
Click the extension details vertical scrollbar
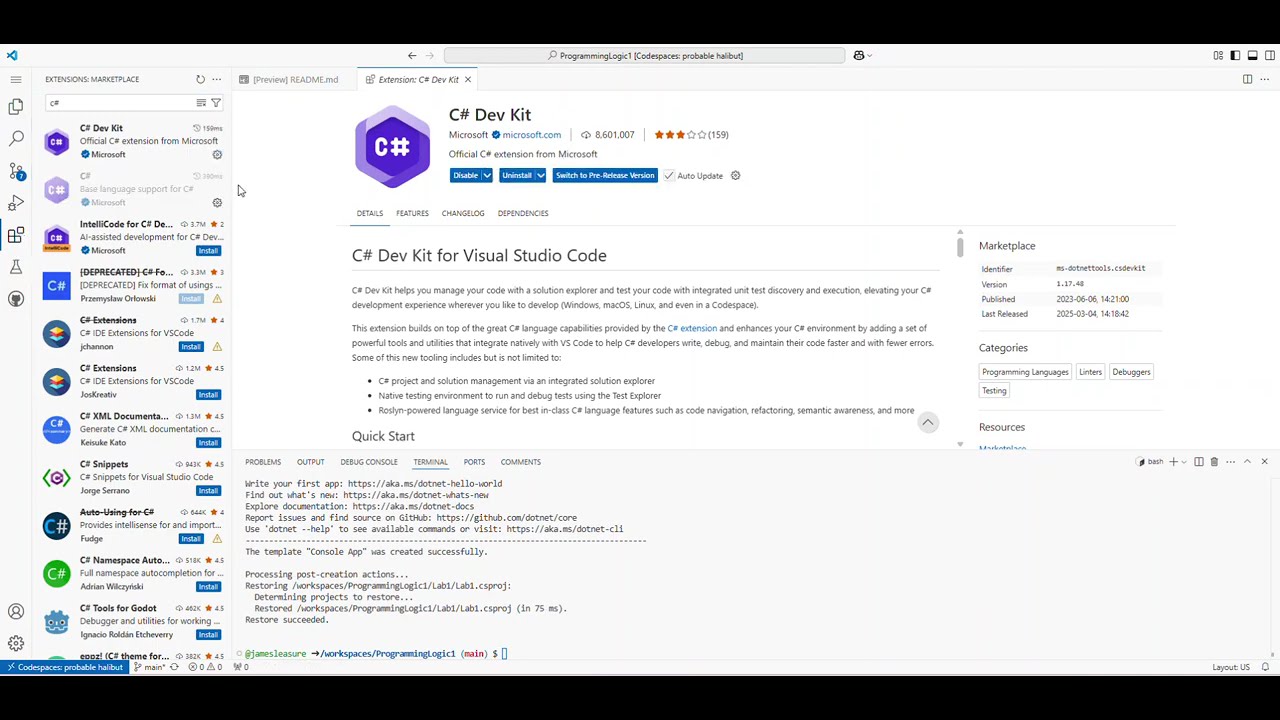click(959, 246)
